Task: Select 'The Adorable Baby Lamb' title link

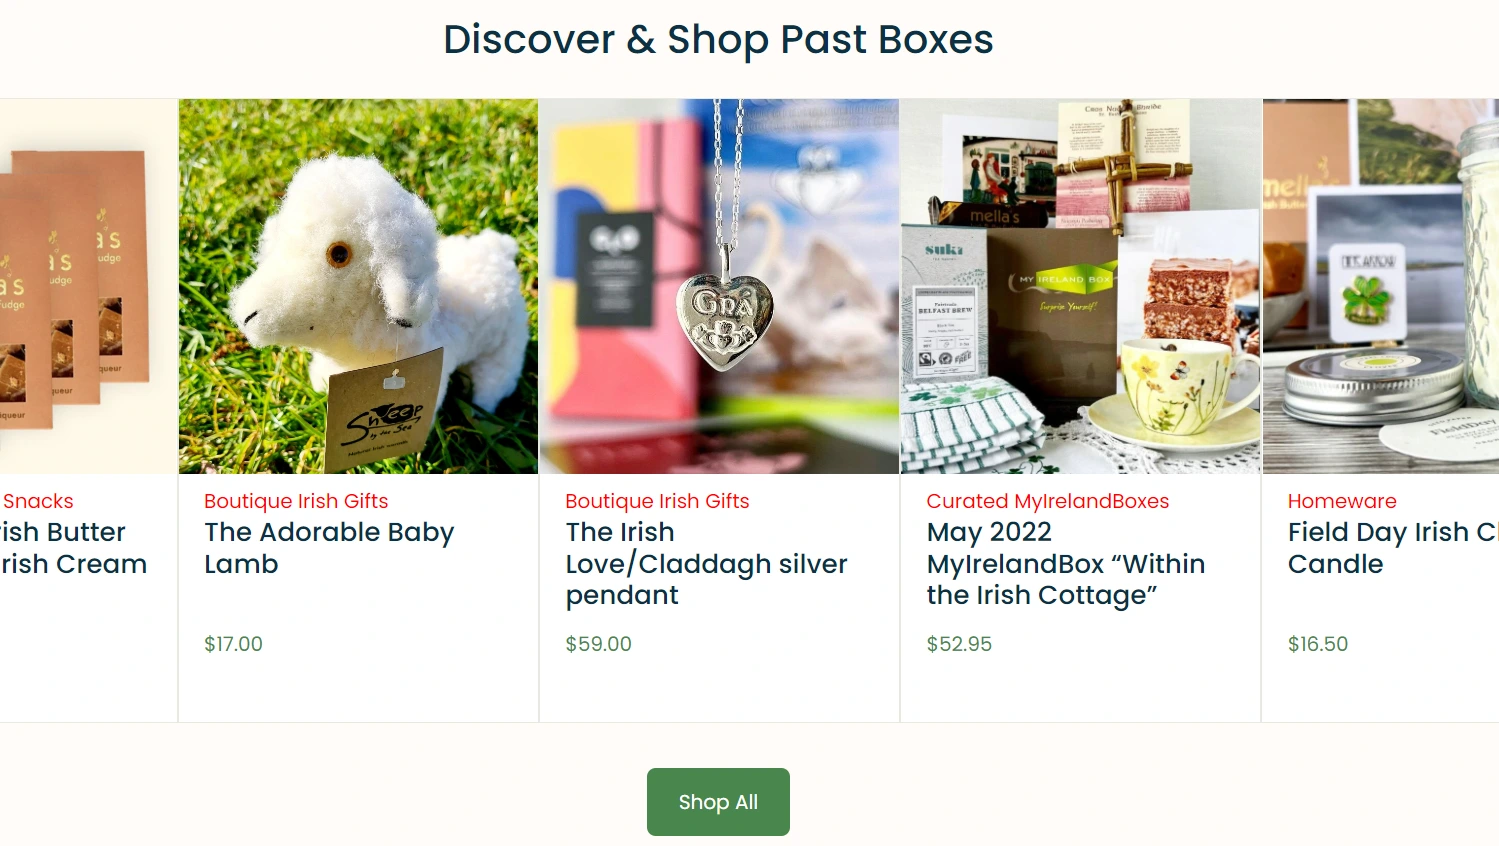Action: point(329,548)
